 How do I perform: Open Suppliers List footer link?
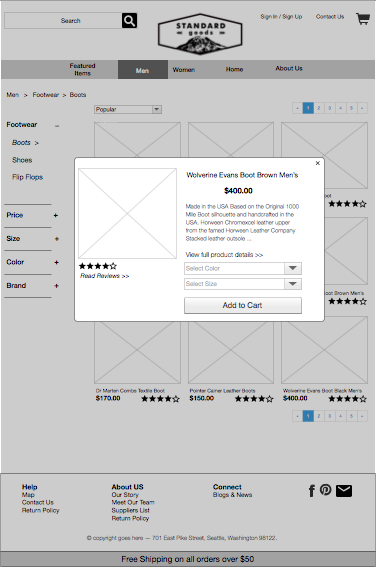[131, 510]
